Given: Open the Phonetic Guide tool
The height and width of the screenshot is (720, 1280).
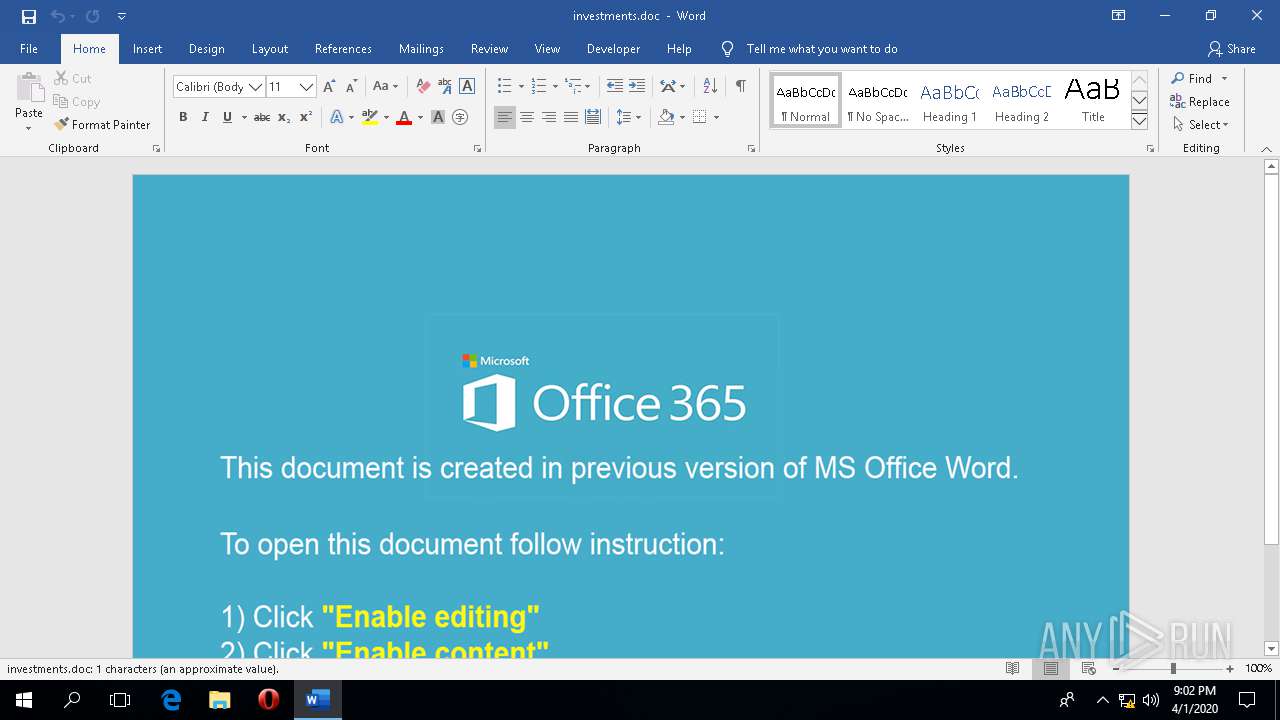Looking at the screenshot, I should coord(445,86).
